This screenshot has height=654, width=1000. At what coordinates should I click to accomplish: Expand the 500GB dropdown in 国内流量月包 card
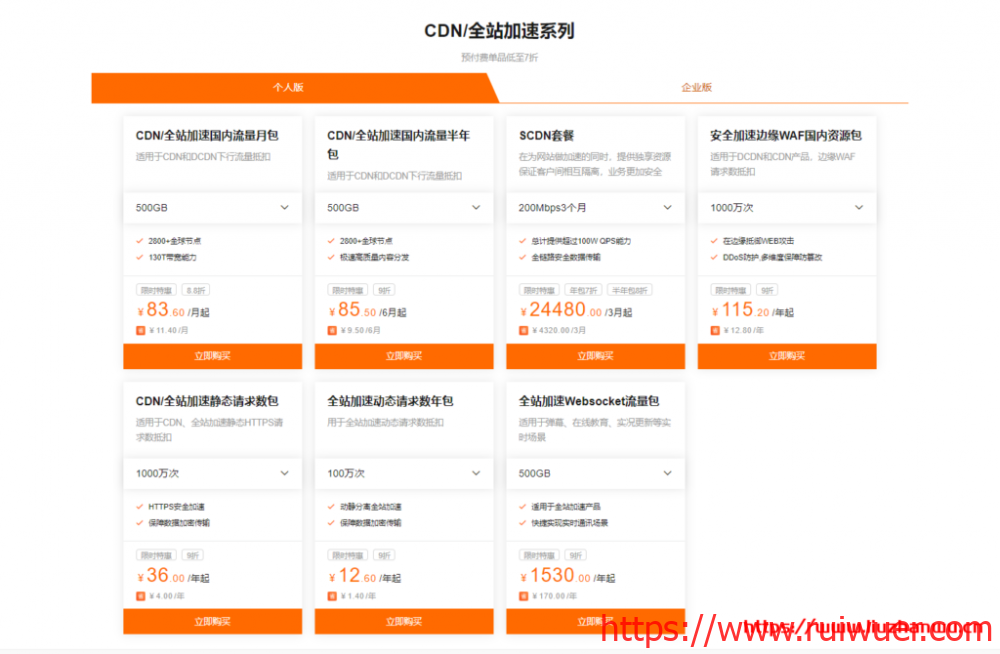212,208
